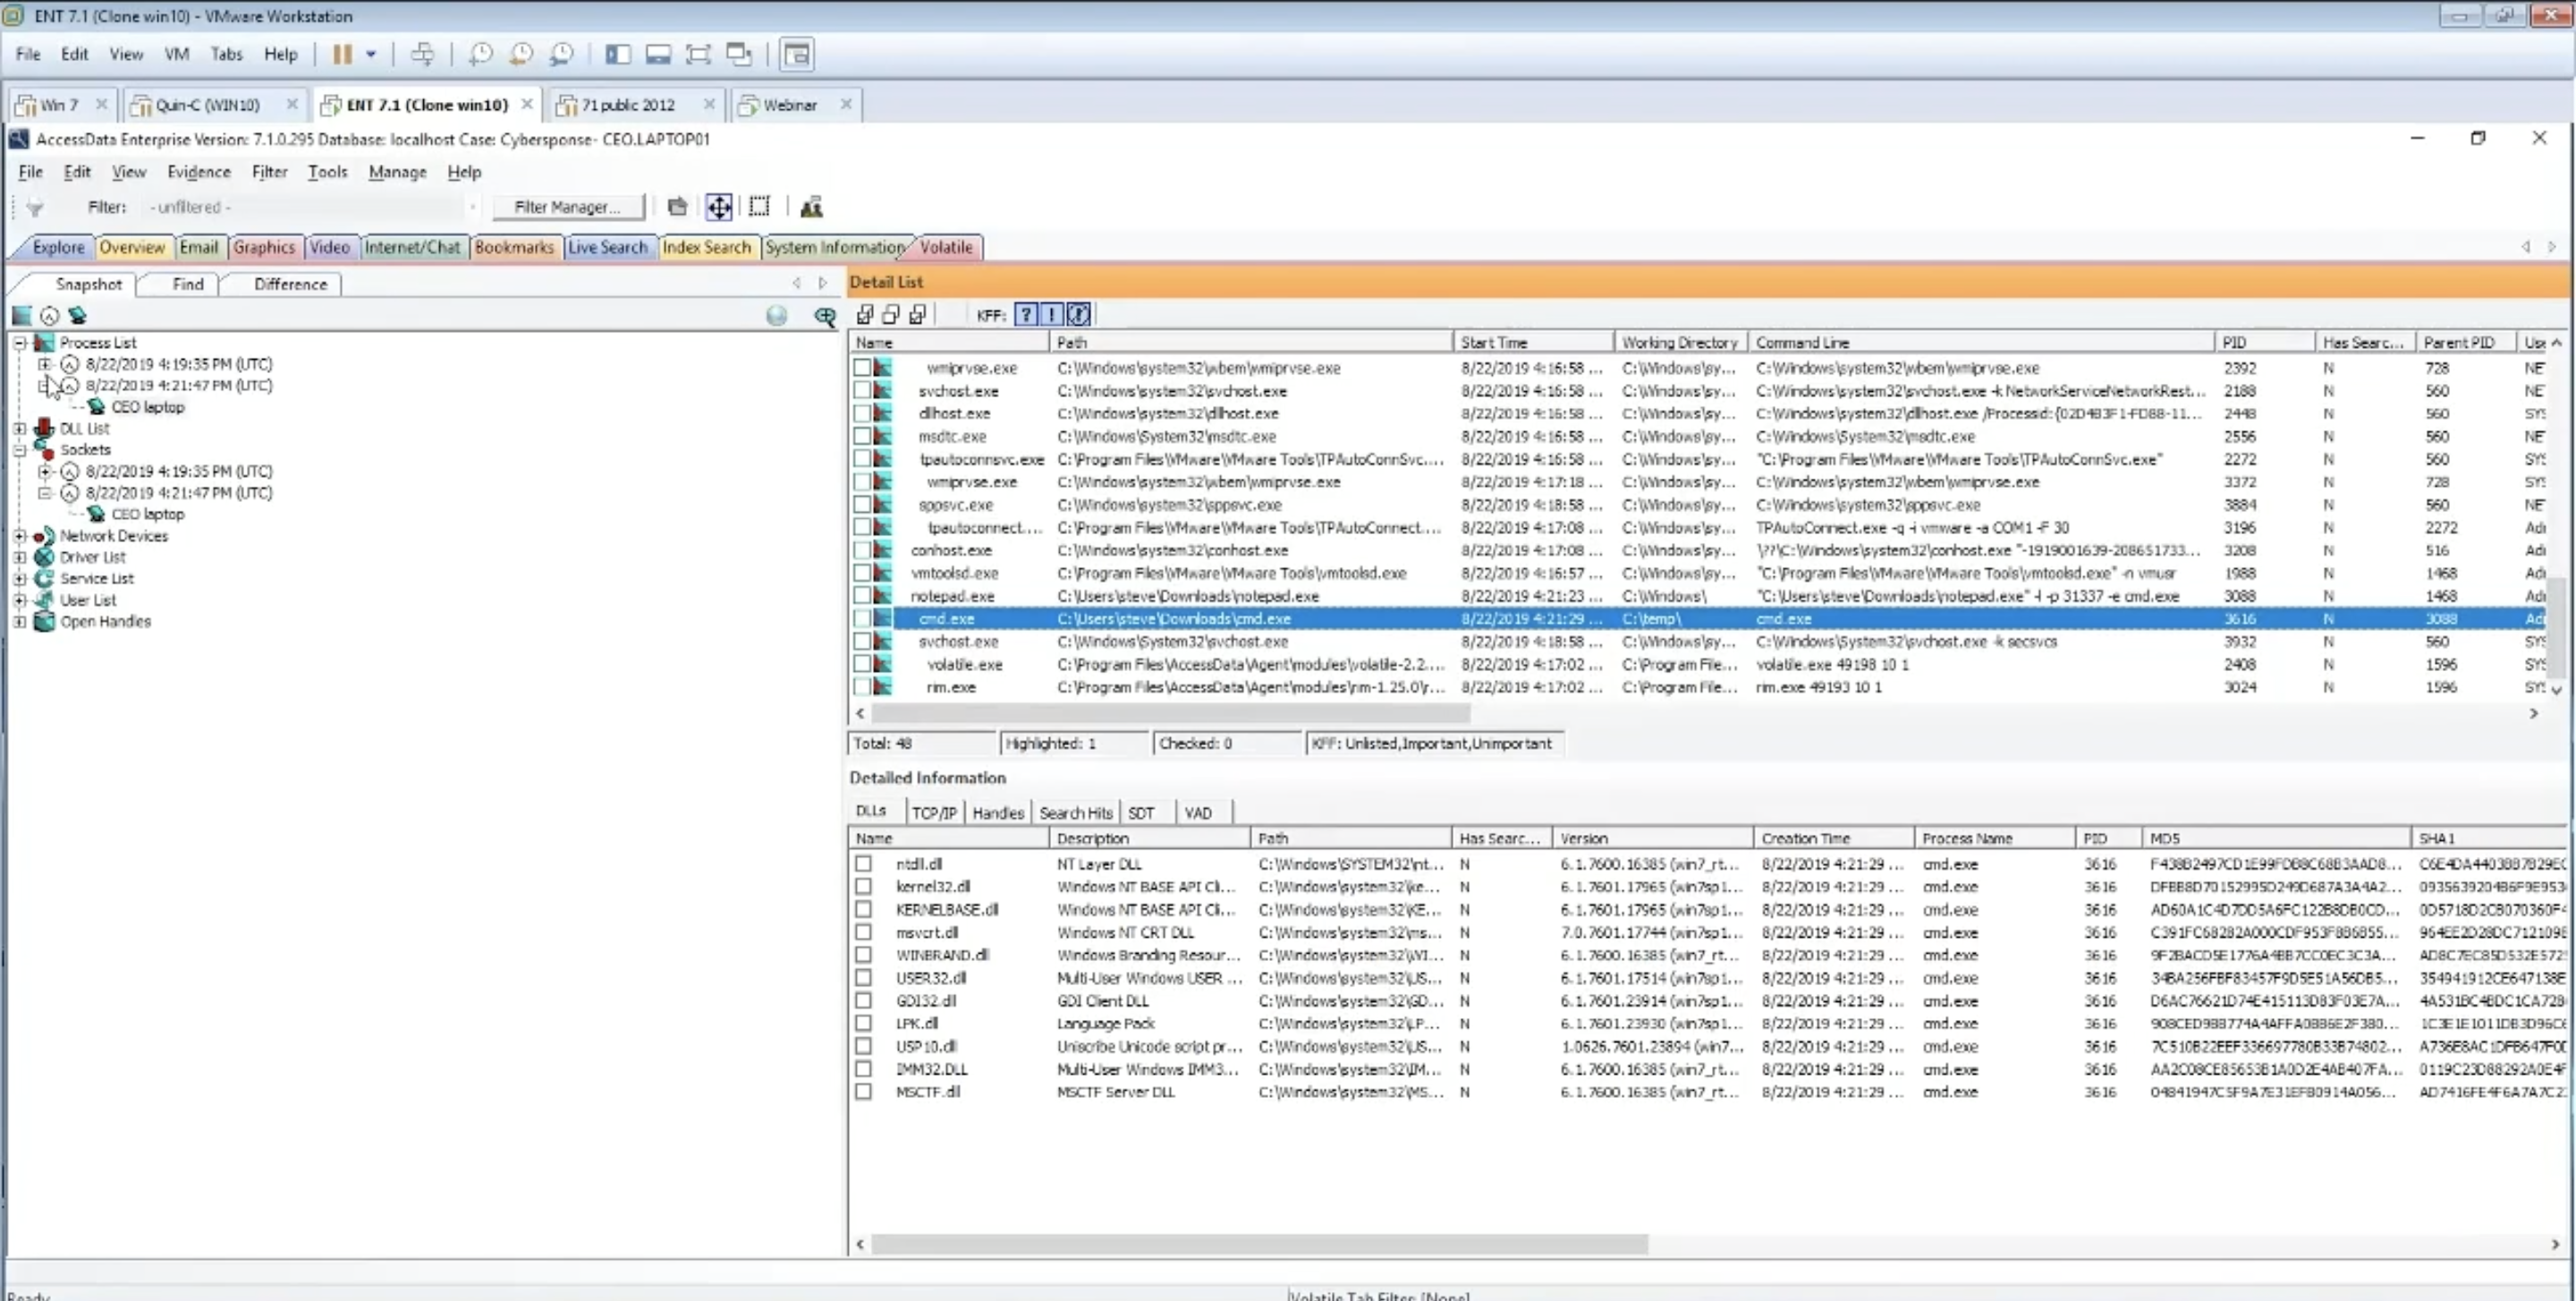The width and height of the screenshot is (2576, 1301).
Task: Click VMware full screen mode icon
Action: pos(698,54)
